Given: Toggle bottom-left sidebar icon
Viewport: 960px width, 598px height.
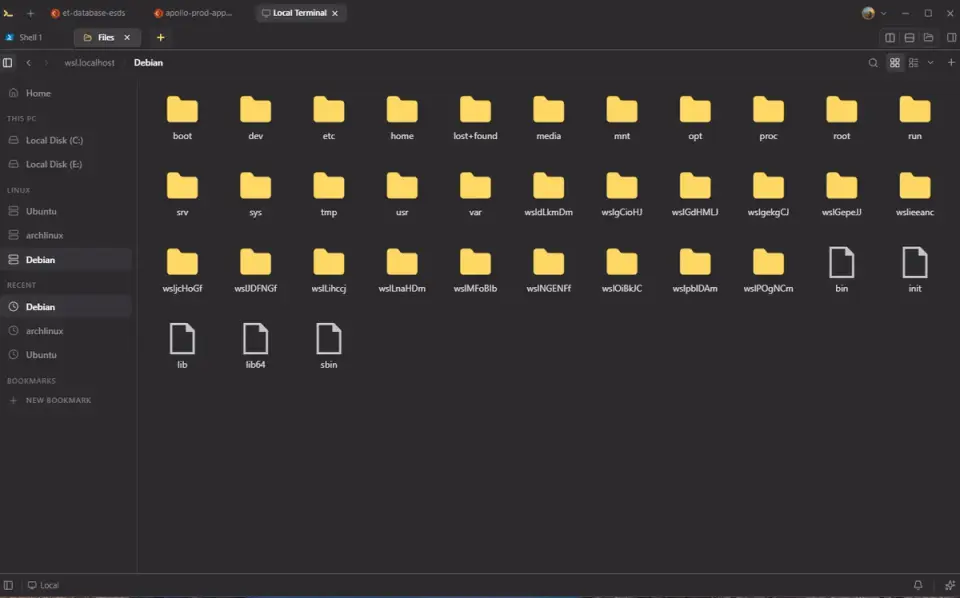Looking at the screenshot, I should coord(8,585).
